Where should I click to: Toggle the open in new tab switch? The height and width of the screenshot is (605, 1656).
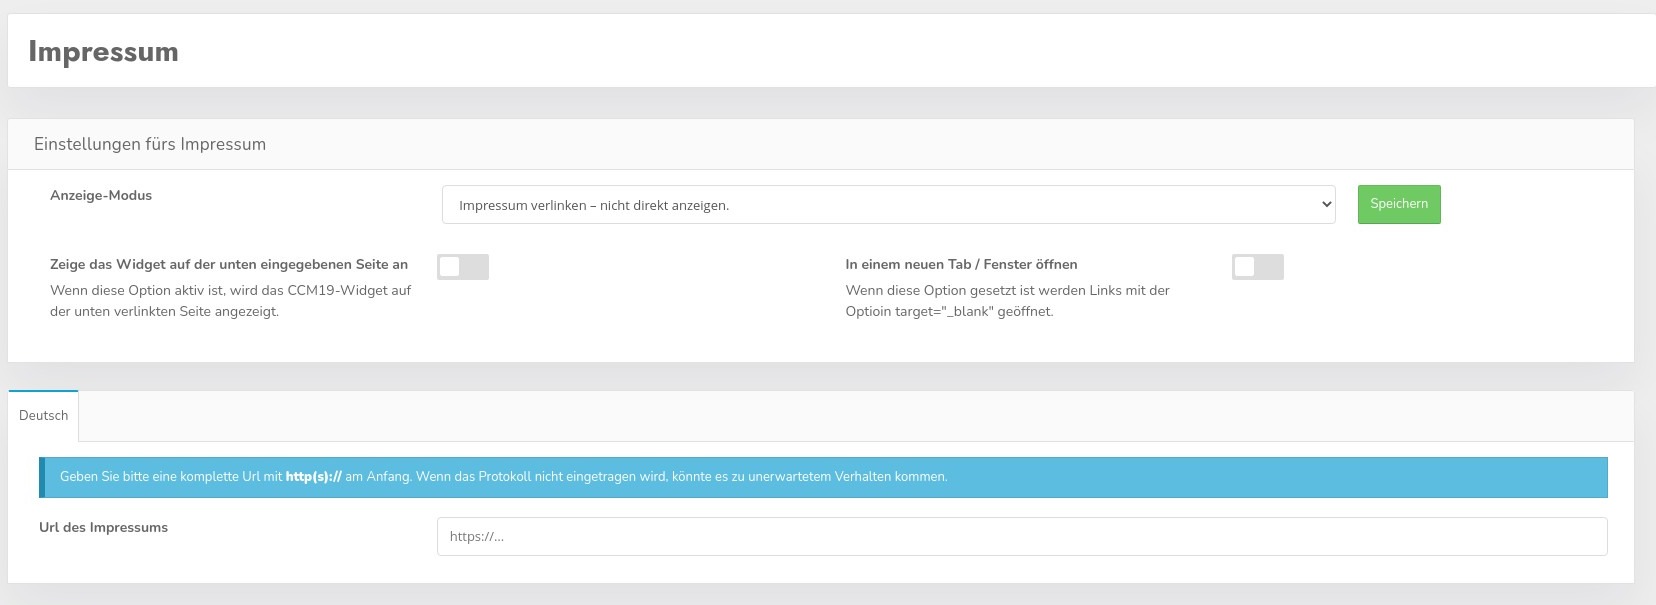[1257, 267]
